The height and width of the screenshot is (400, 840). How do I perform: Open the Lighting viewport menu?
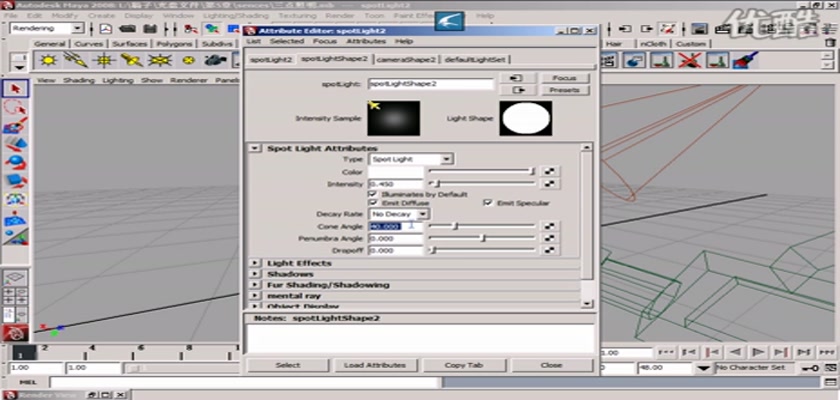(x=118, y=80)
